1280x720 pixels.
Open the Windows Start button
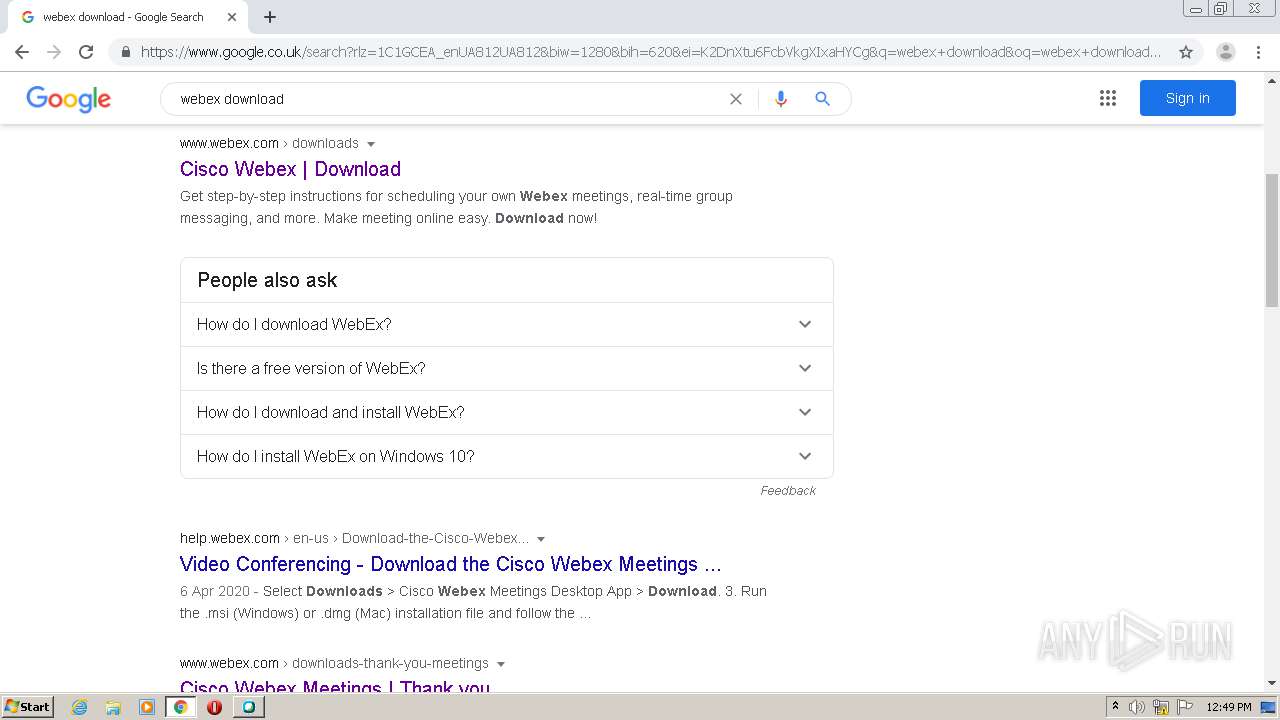tap(28, 706)
